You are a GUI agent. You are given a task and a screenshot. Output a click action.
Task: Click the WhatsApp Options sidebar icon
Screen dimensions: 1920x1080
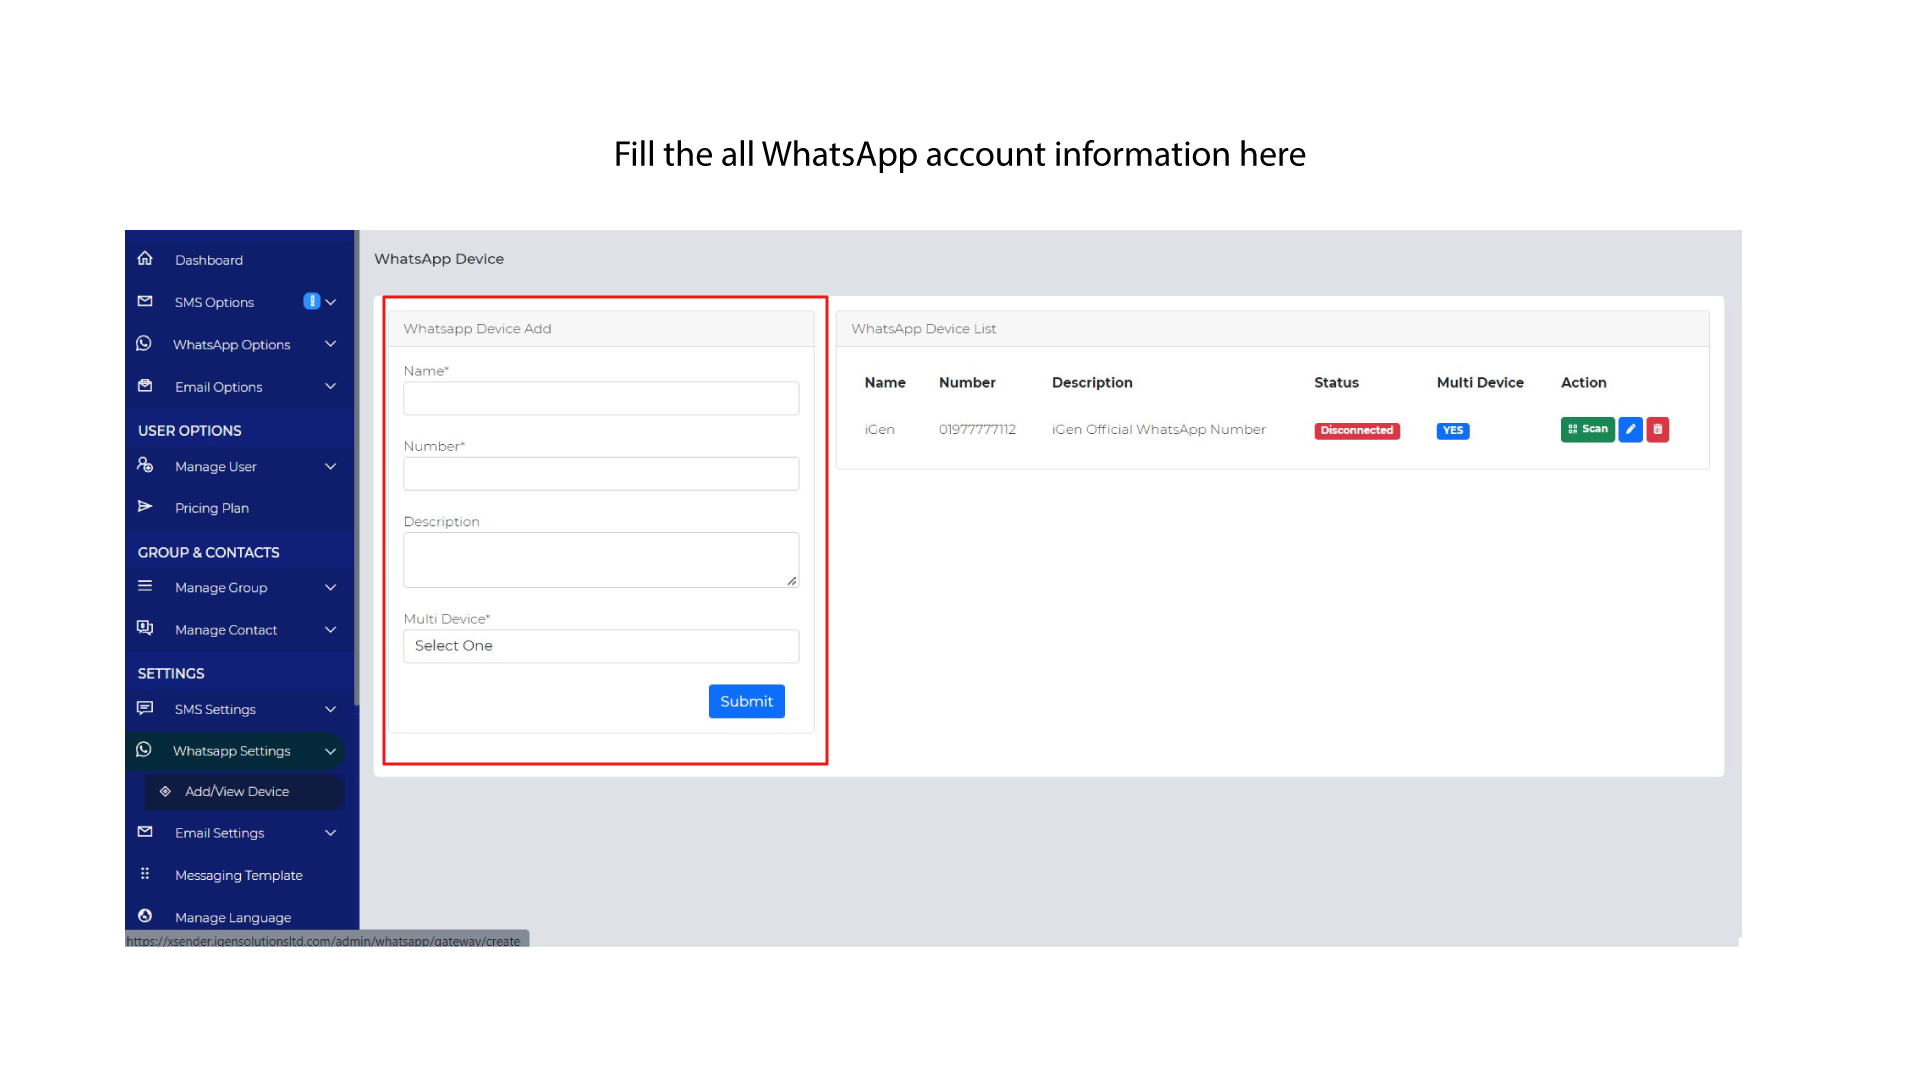144,344
